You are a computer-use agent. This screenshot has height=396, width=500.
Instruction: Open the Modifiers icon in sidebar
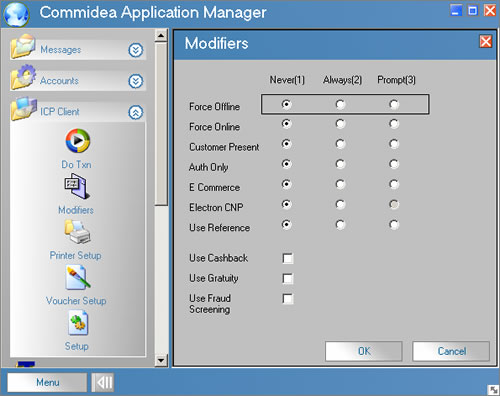[x=77, y=186]
